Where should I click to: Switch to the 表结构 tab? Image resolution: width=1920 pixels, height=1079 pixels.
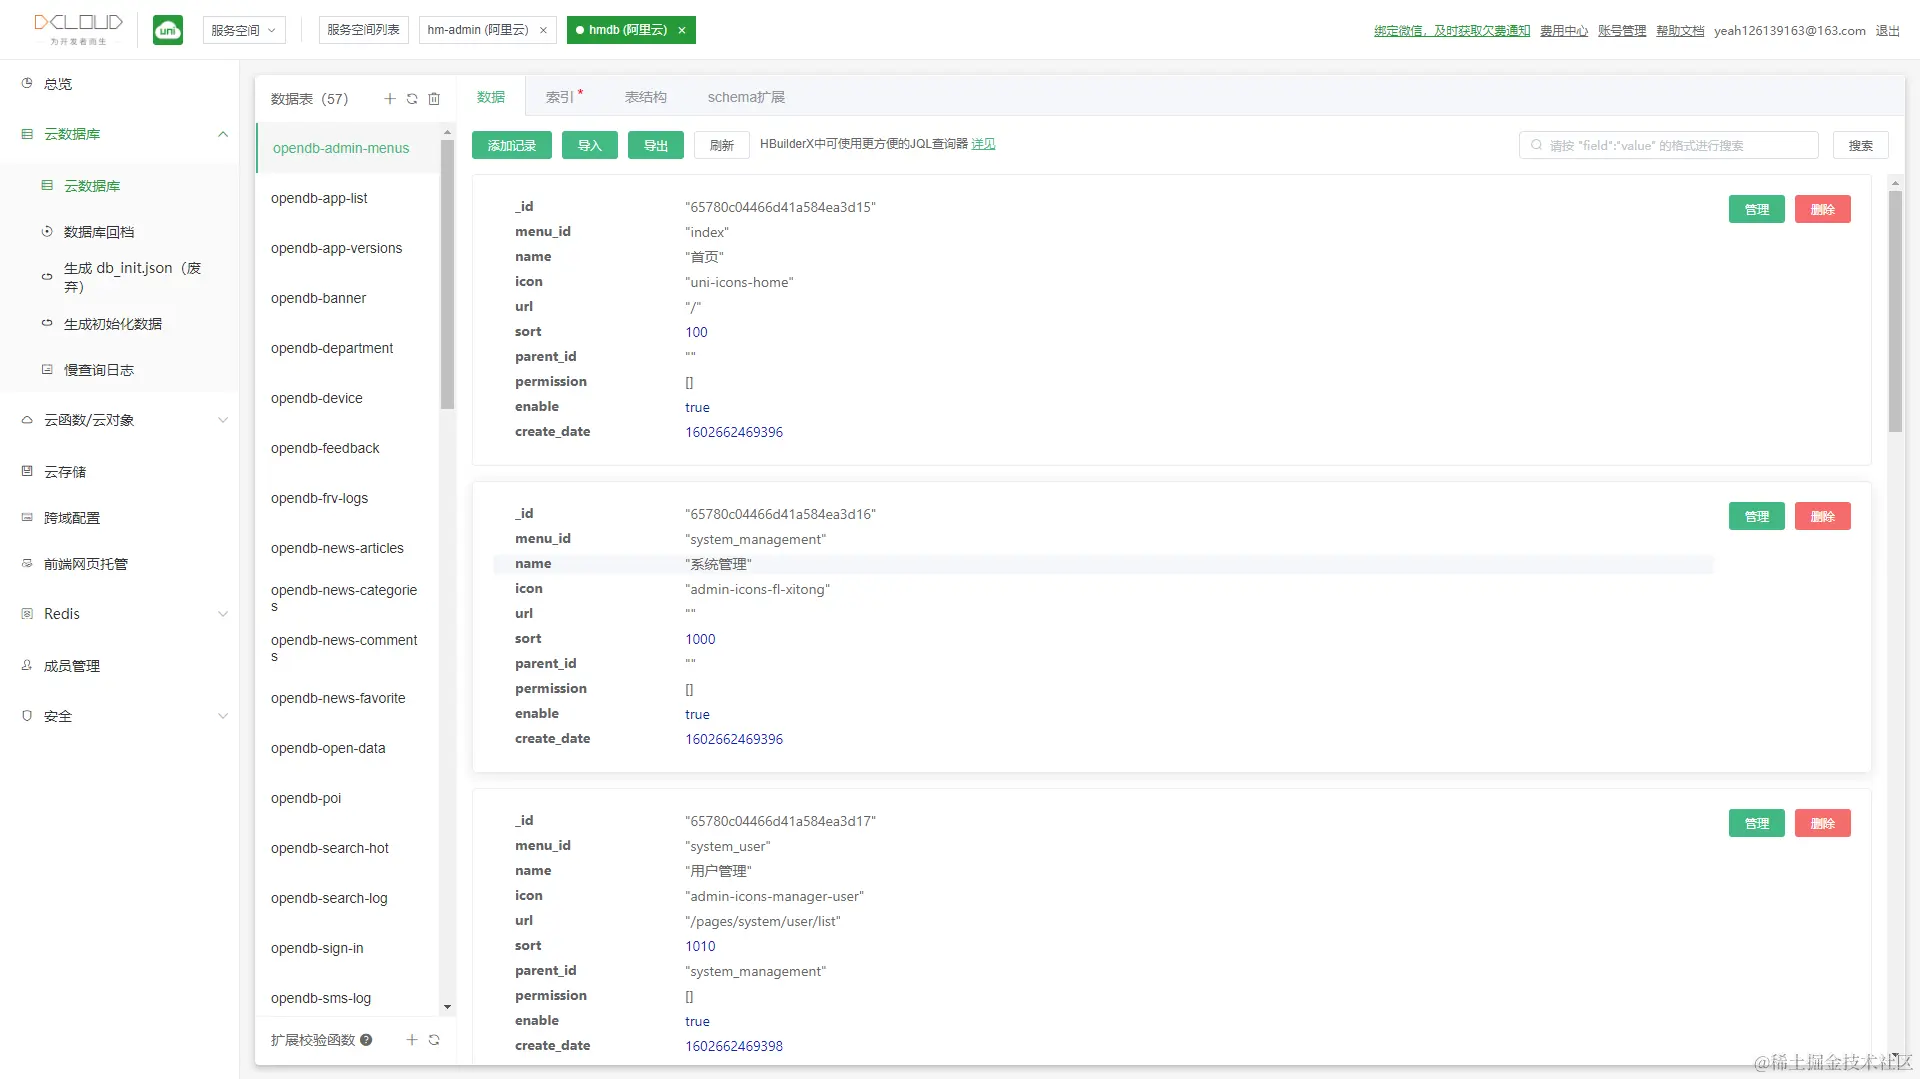(x=646, y=97)
